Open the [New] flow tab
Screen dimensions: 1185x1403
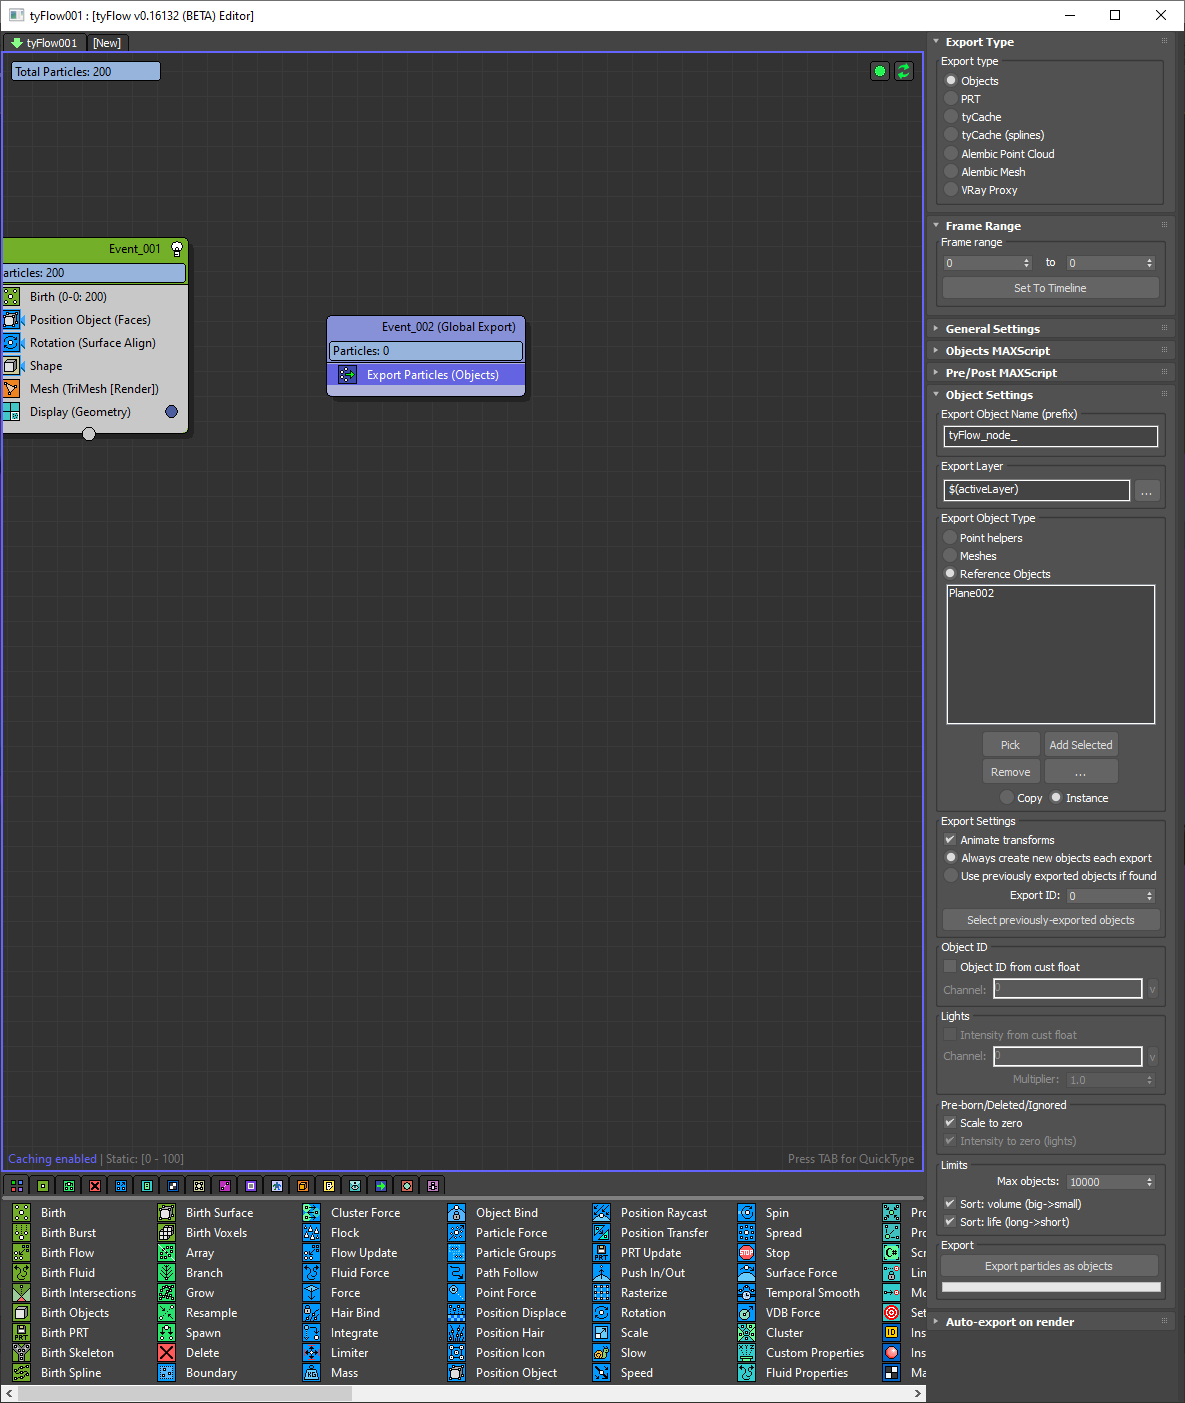(107, 43)
